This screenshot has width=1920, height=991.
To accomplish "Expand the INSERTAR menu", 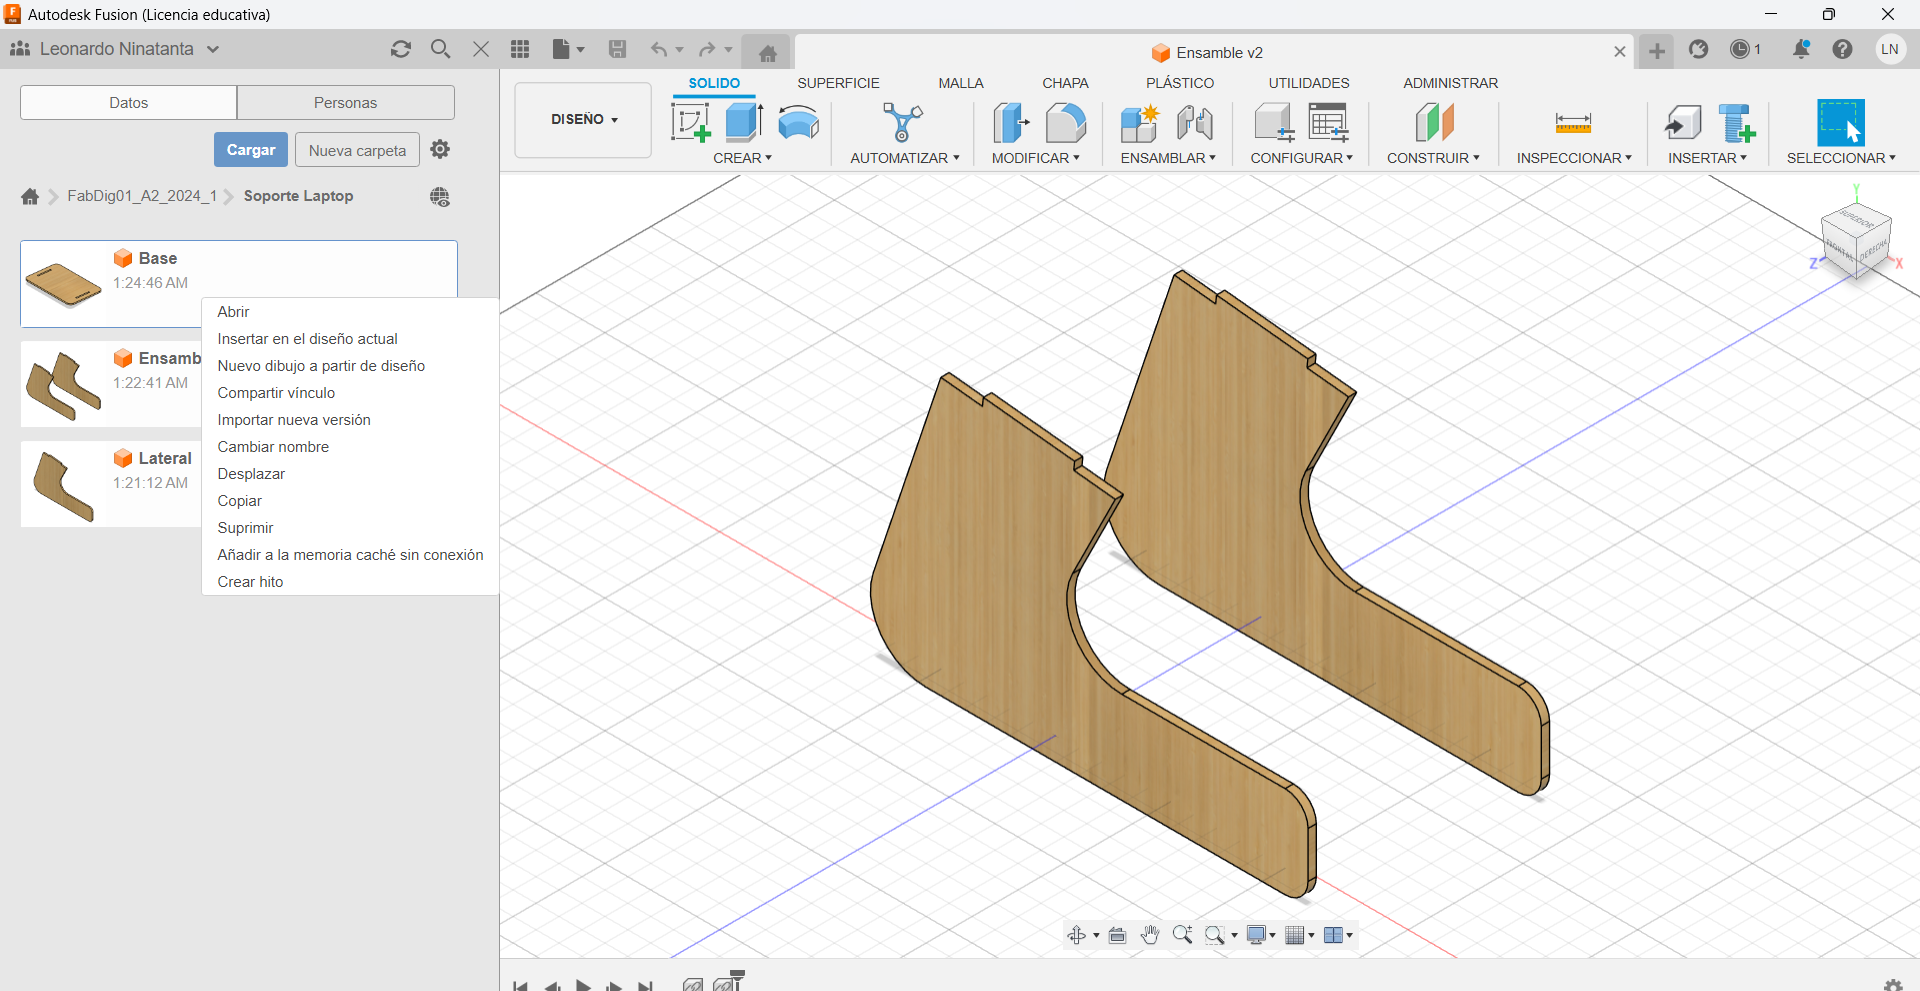I will (1707, 158).
